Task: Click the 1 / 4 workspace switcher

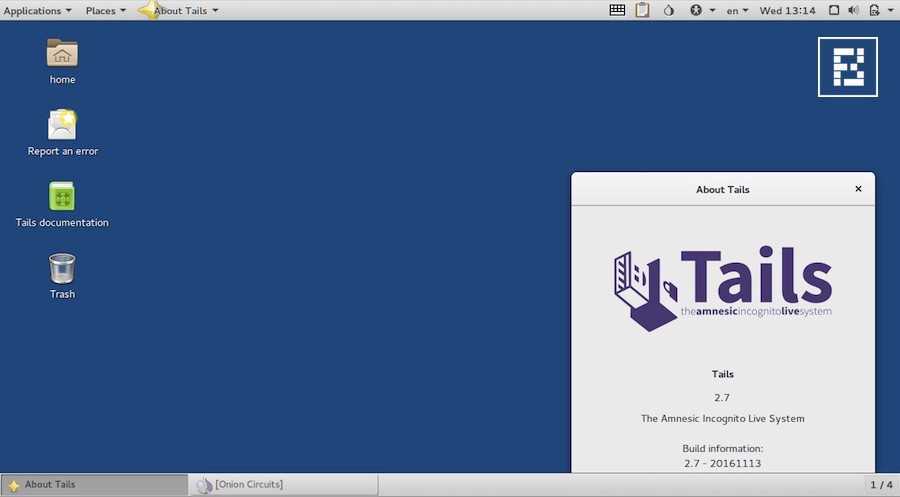Action: [881, 485]
